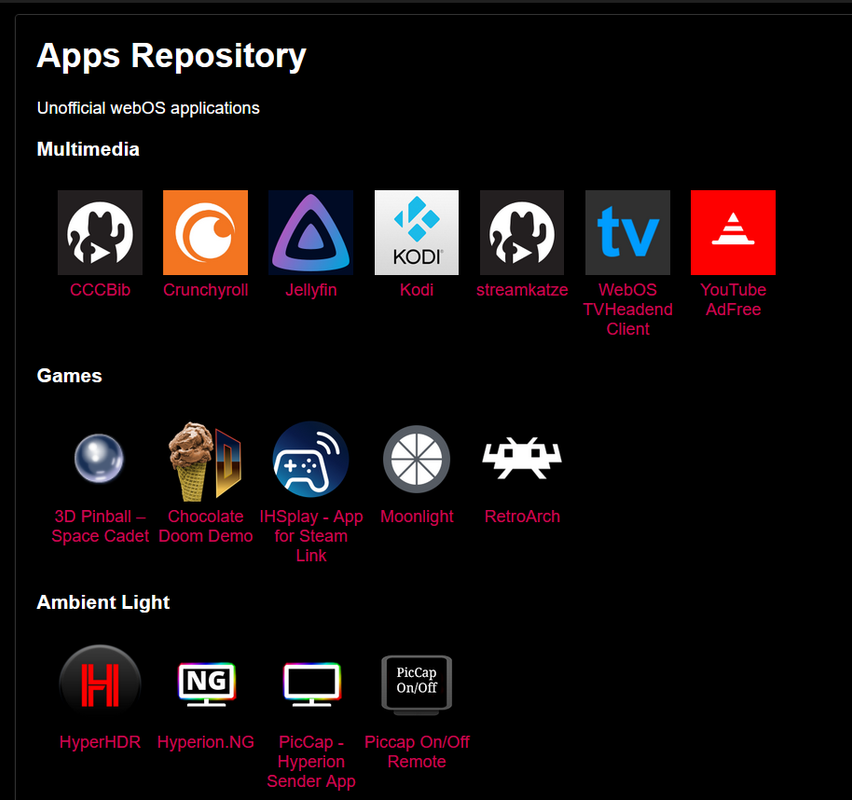Open the Moonlight wheel icon

pos(417,459)
